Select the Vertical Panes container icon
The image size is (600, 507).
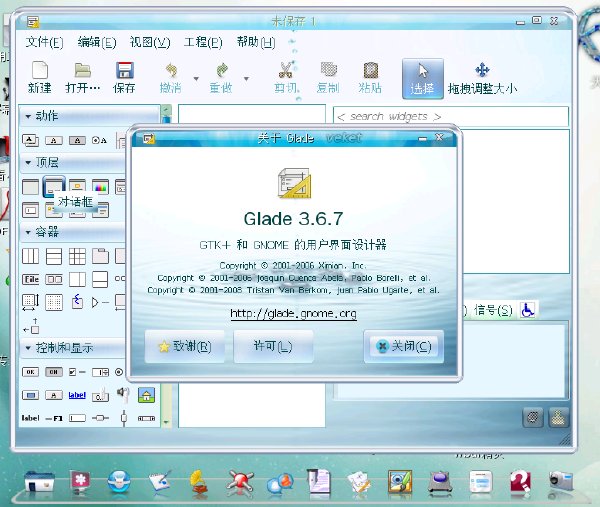100,279
